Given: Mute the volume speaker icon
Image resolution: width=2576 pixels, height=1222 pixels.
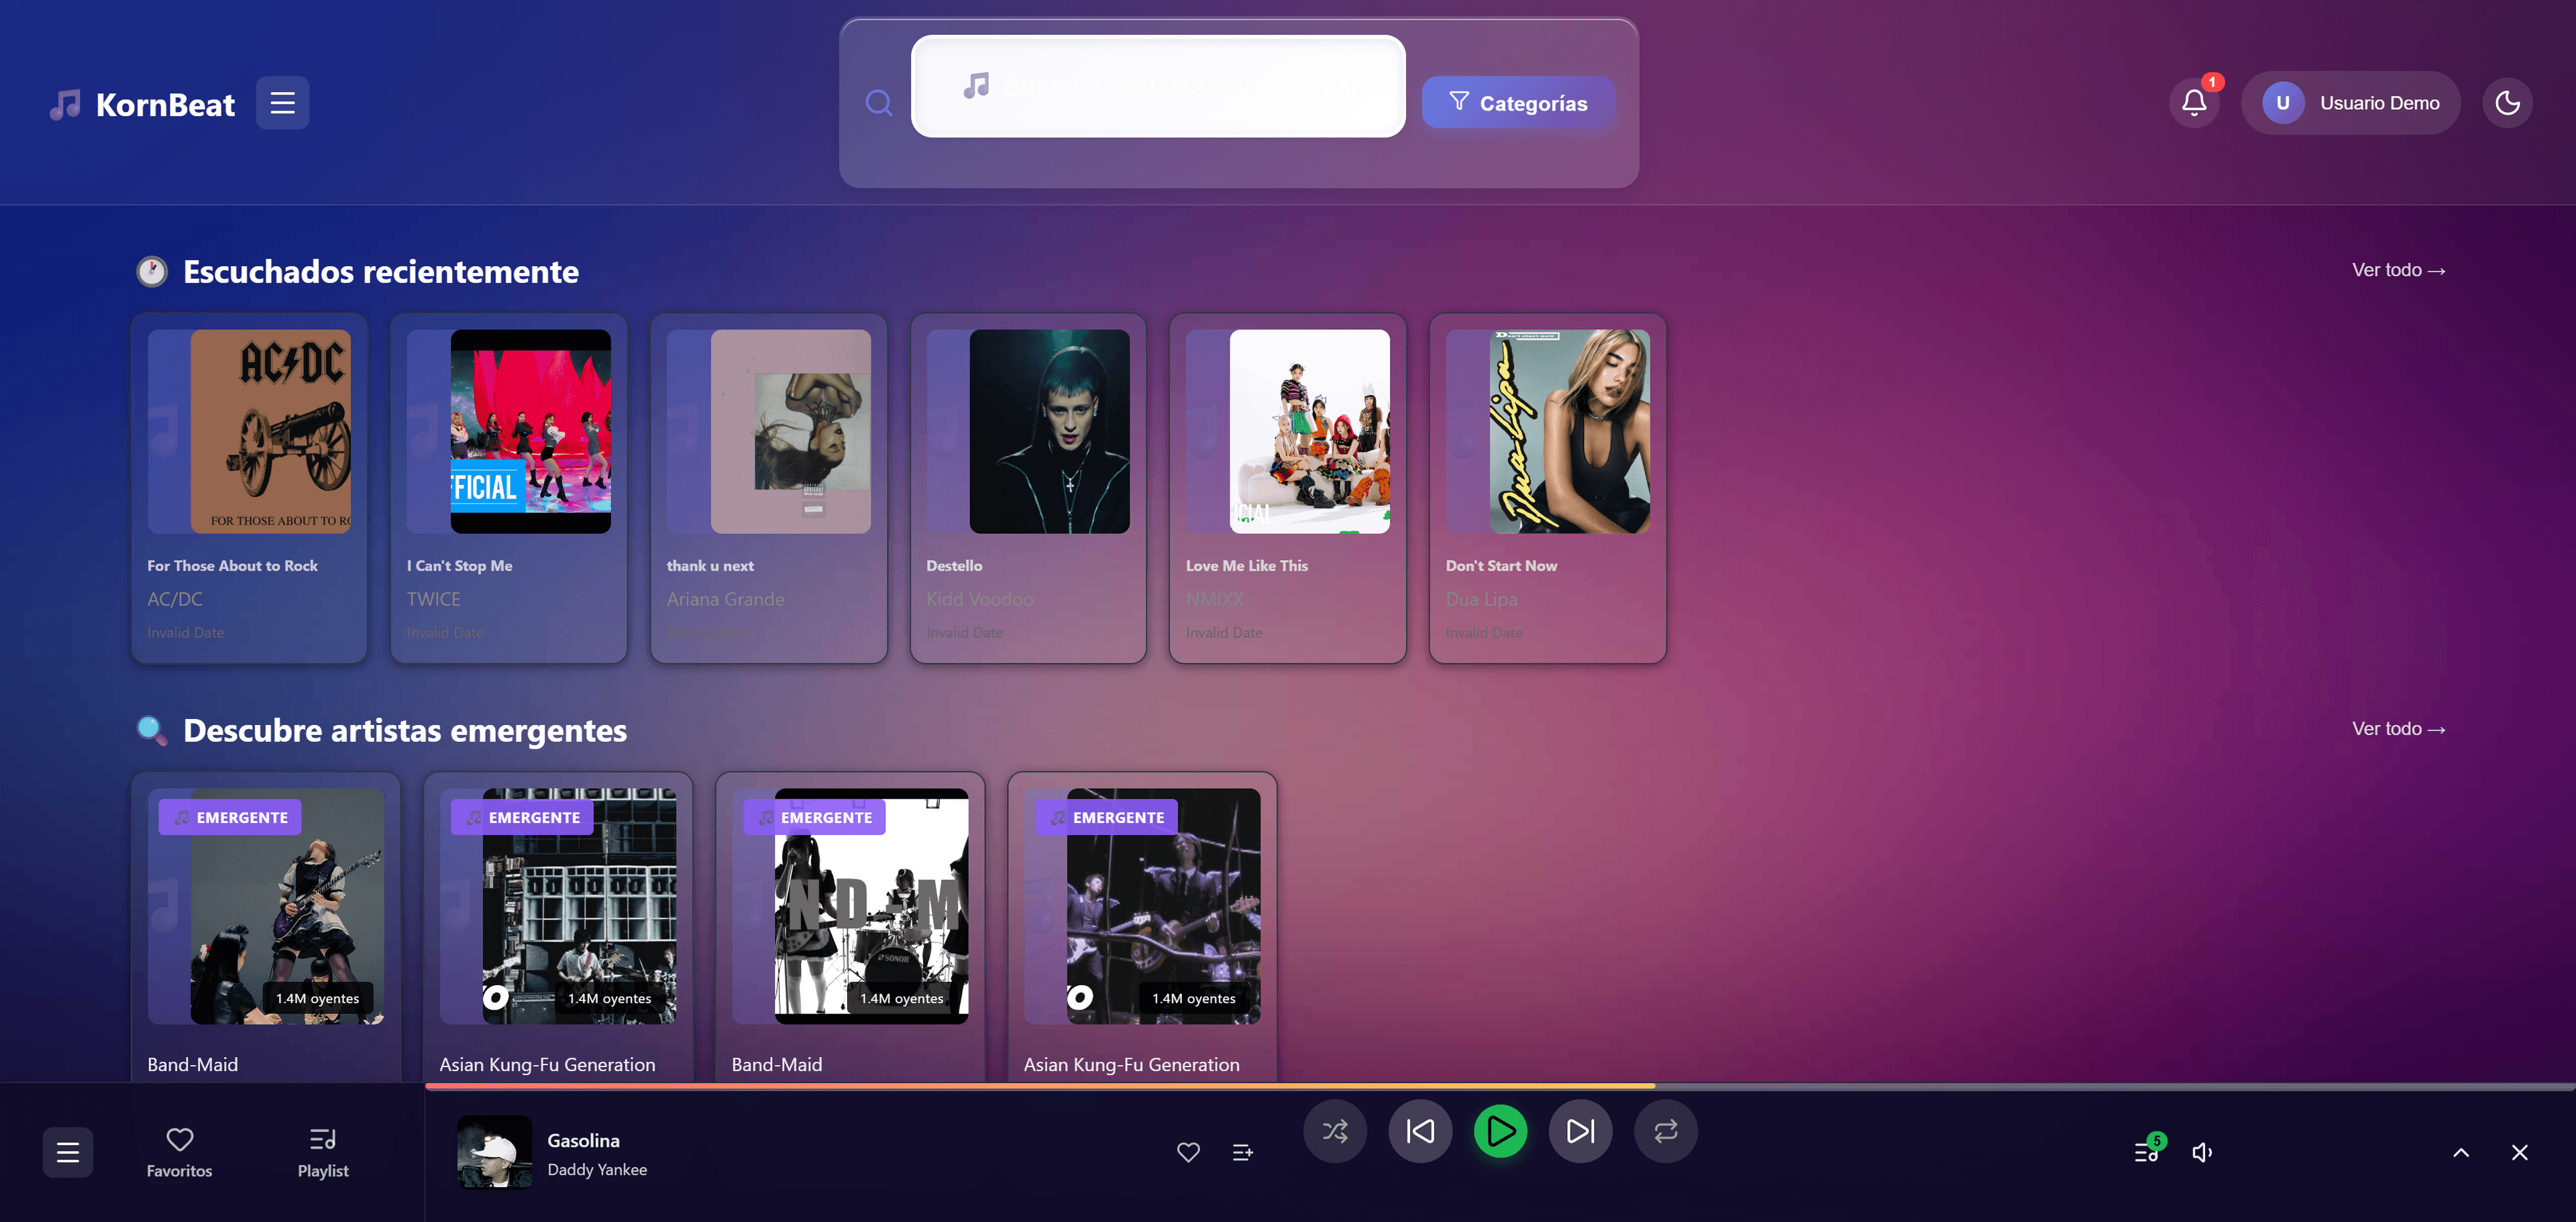Looking at the screenshot, I should 2202,1152.
